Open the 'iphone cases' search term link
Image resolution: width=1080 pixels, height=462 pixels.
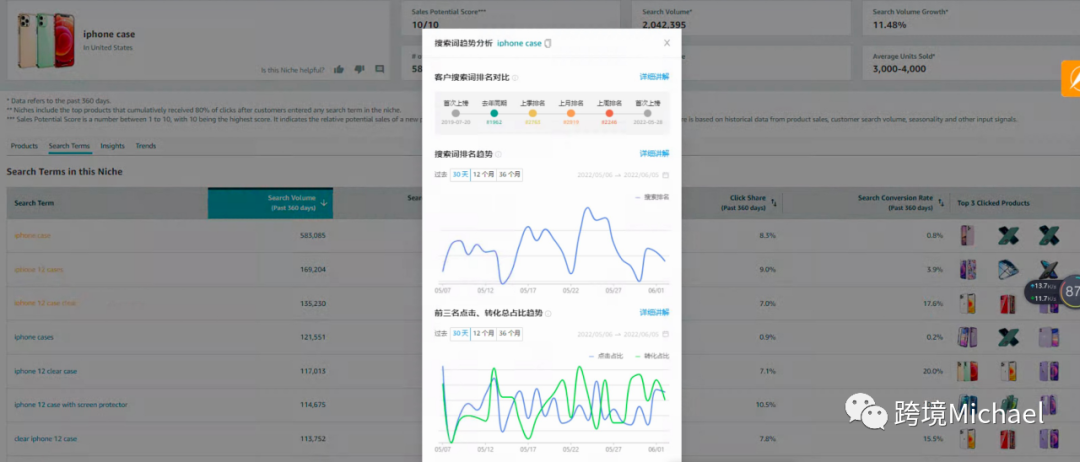[x=34, y=337]
